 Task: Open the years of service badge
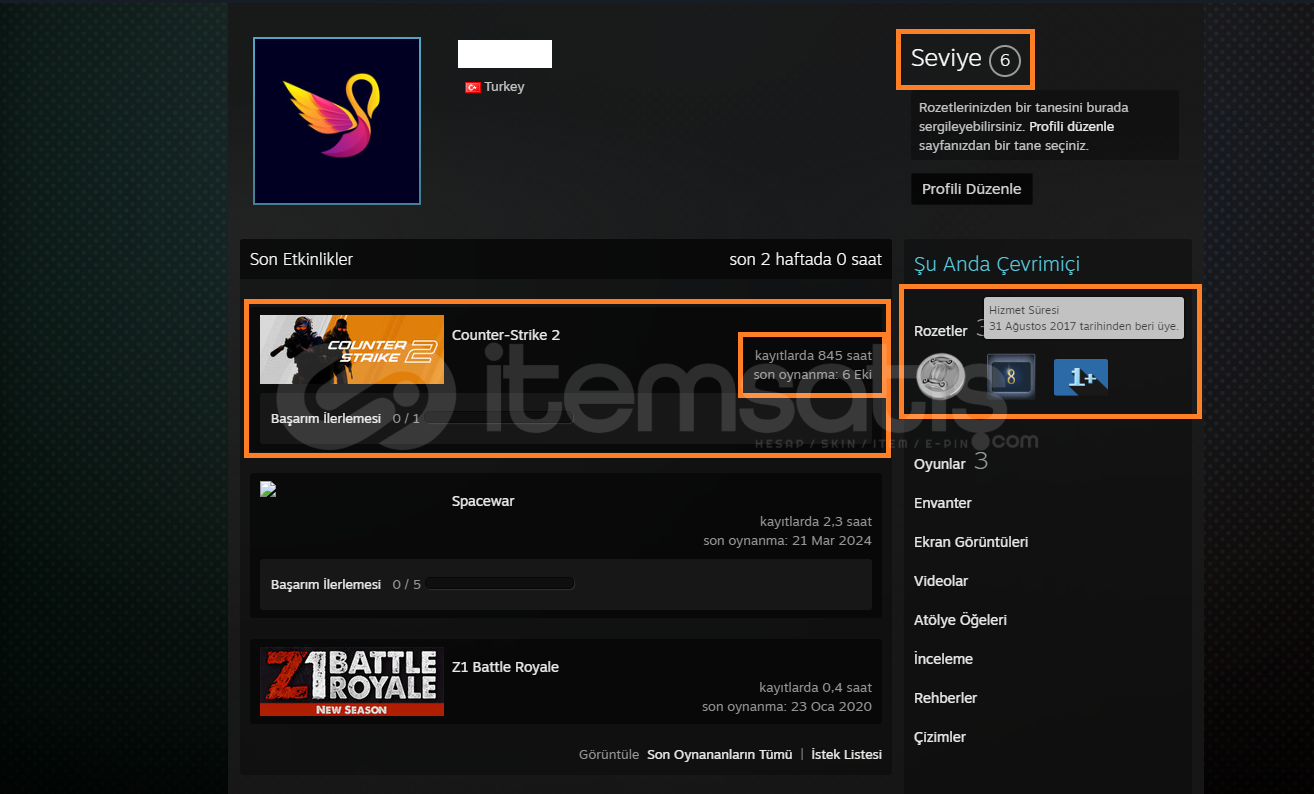(1010, 377)
